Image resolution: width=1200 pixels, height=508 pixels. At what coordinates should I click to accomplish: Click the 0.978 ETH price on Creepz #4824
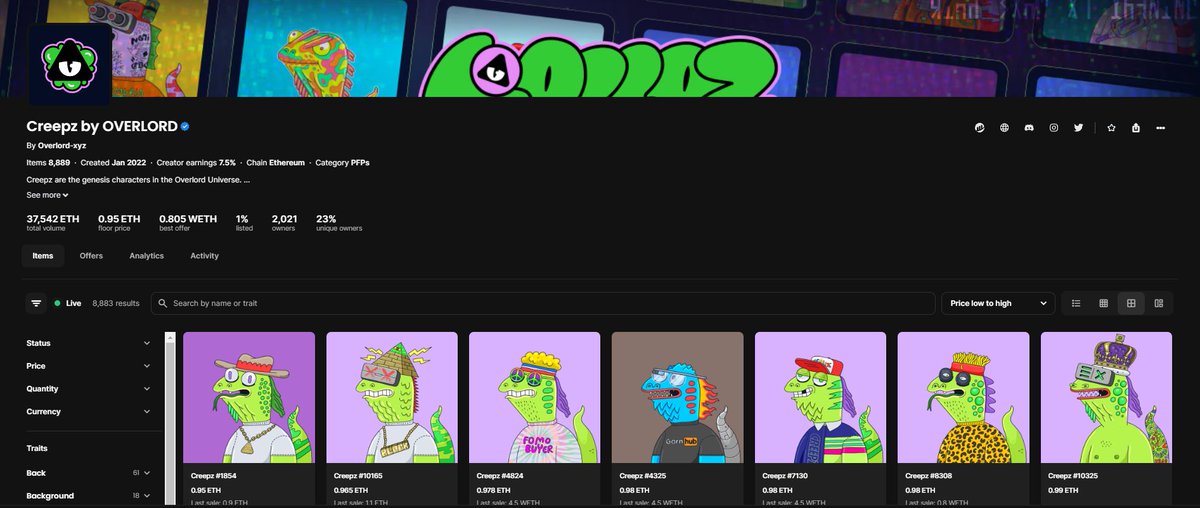click(493, 491)
